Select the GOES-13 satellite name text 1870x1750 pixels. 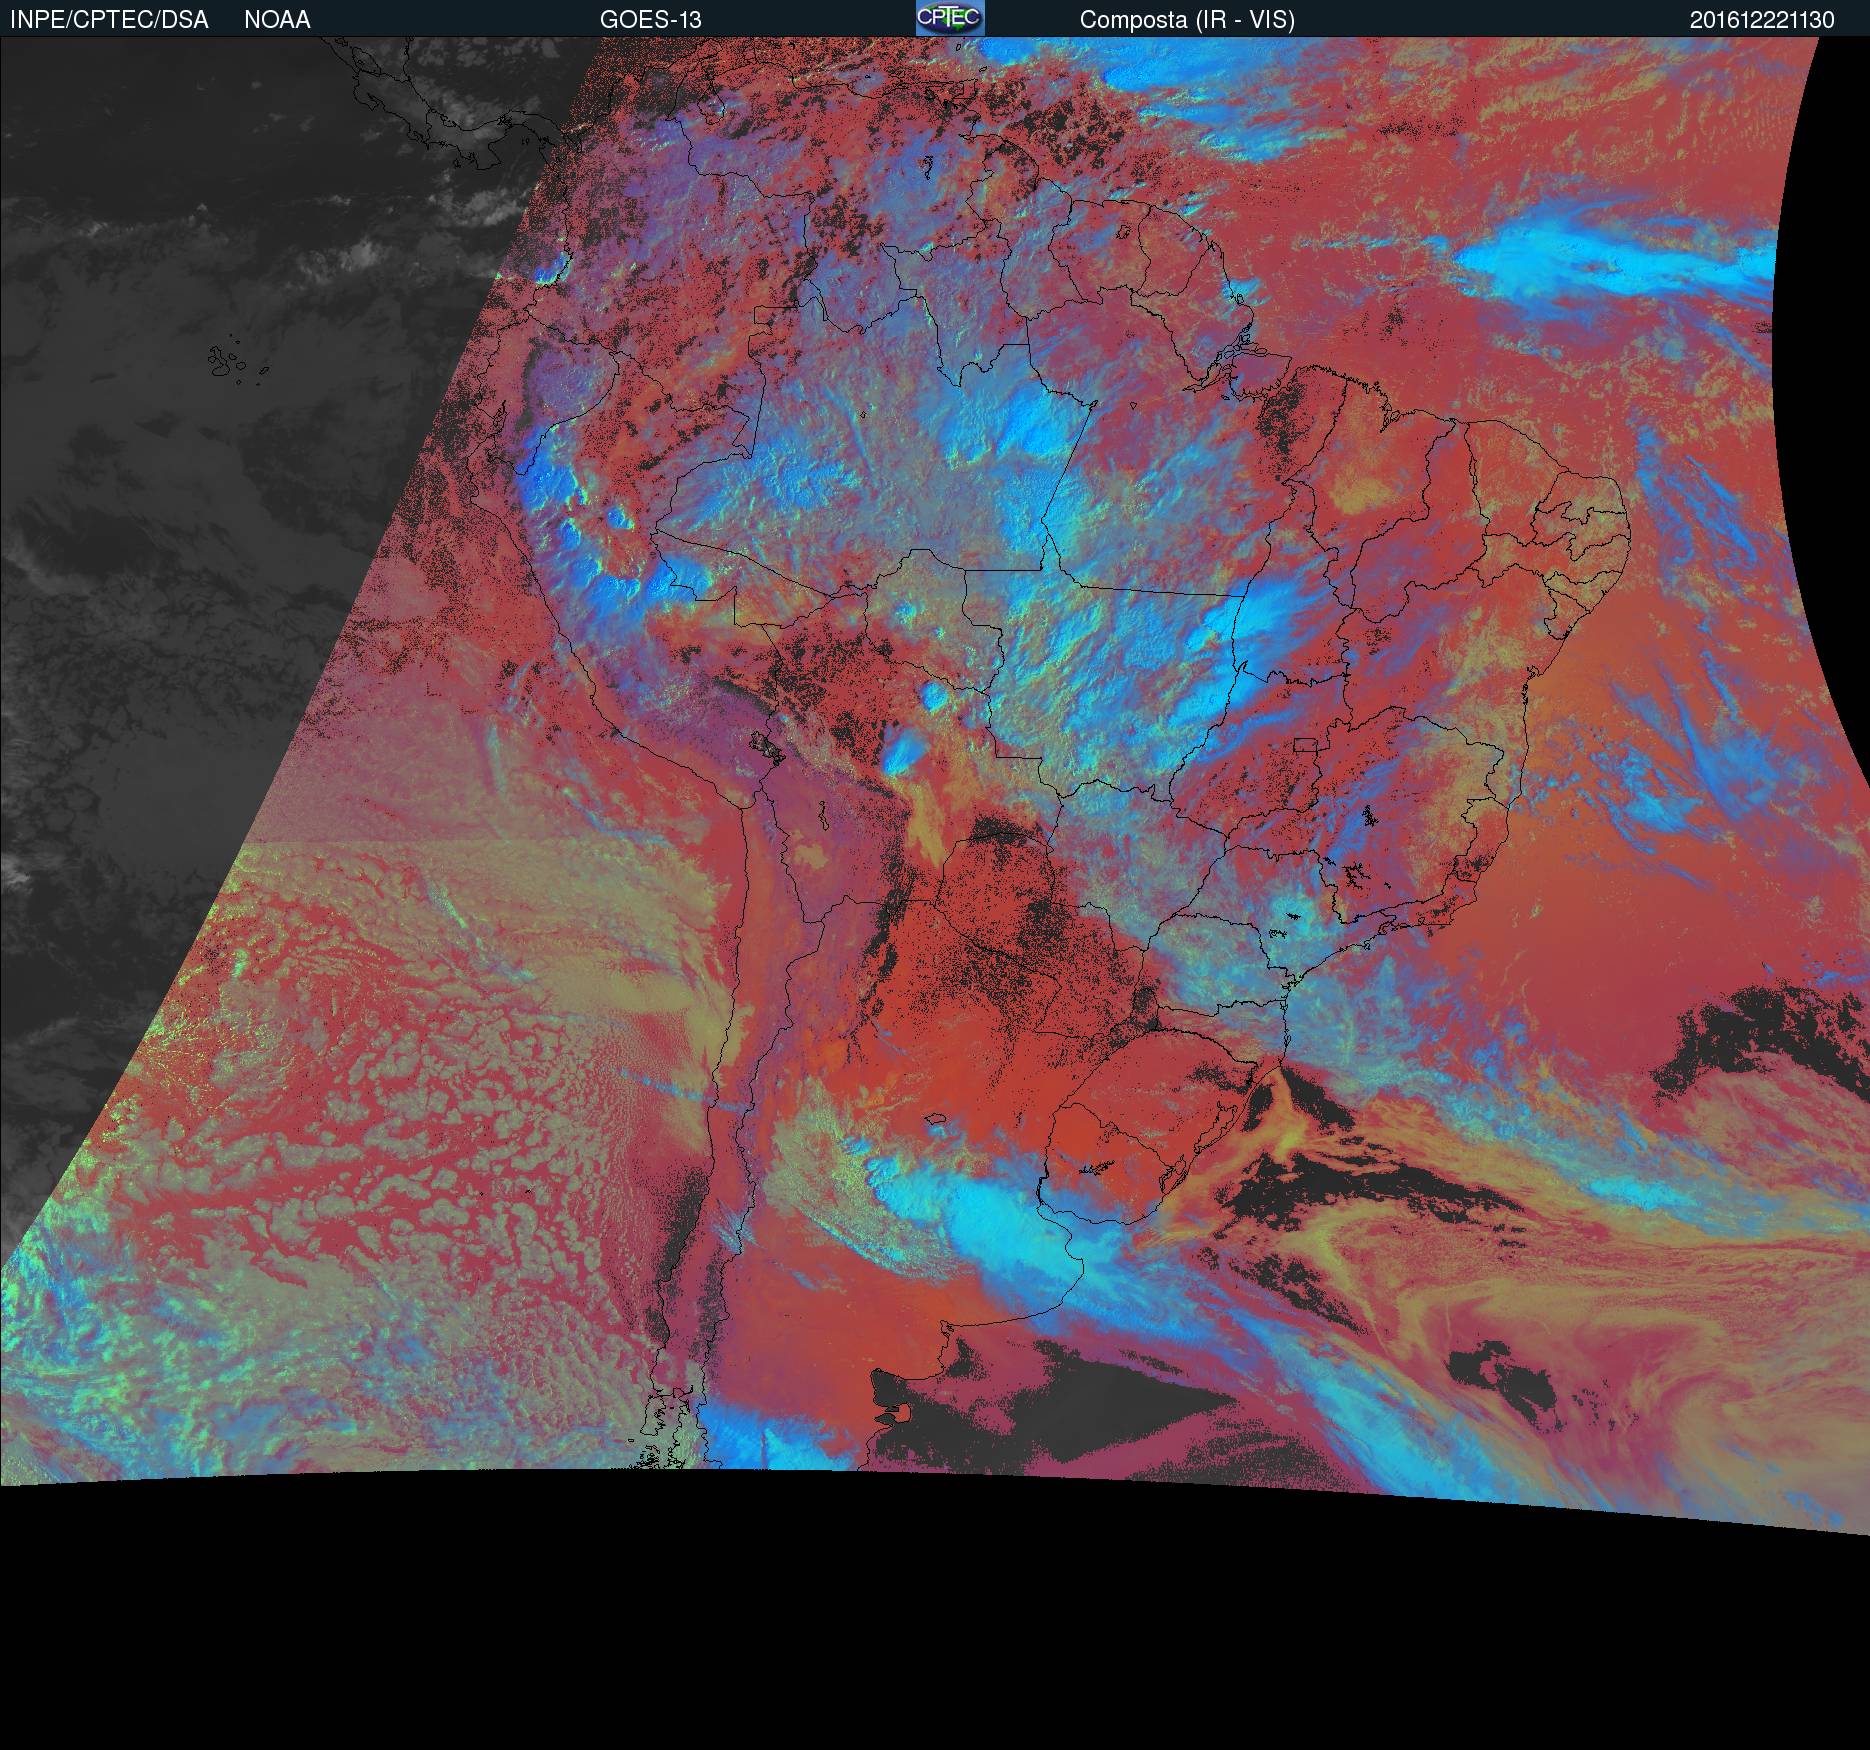click(650, 20)
